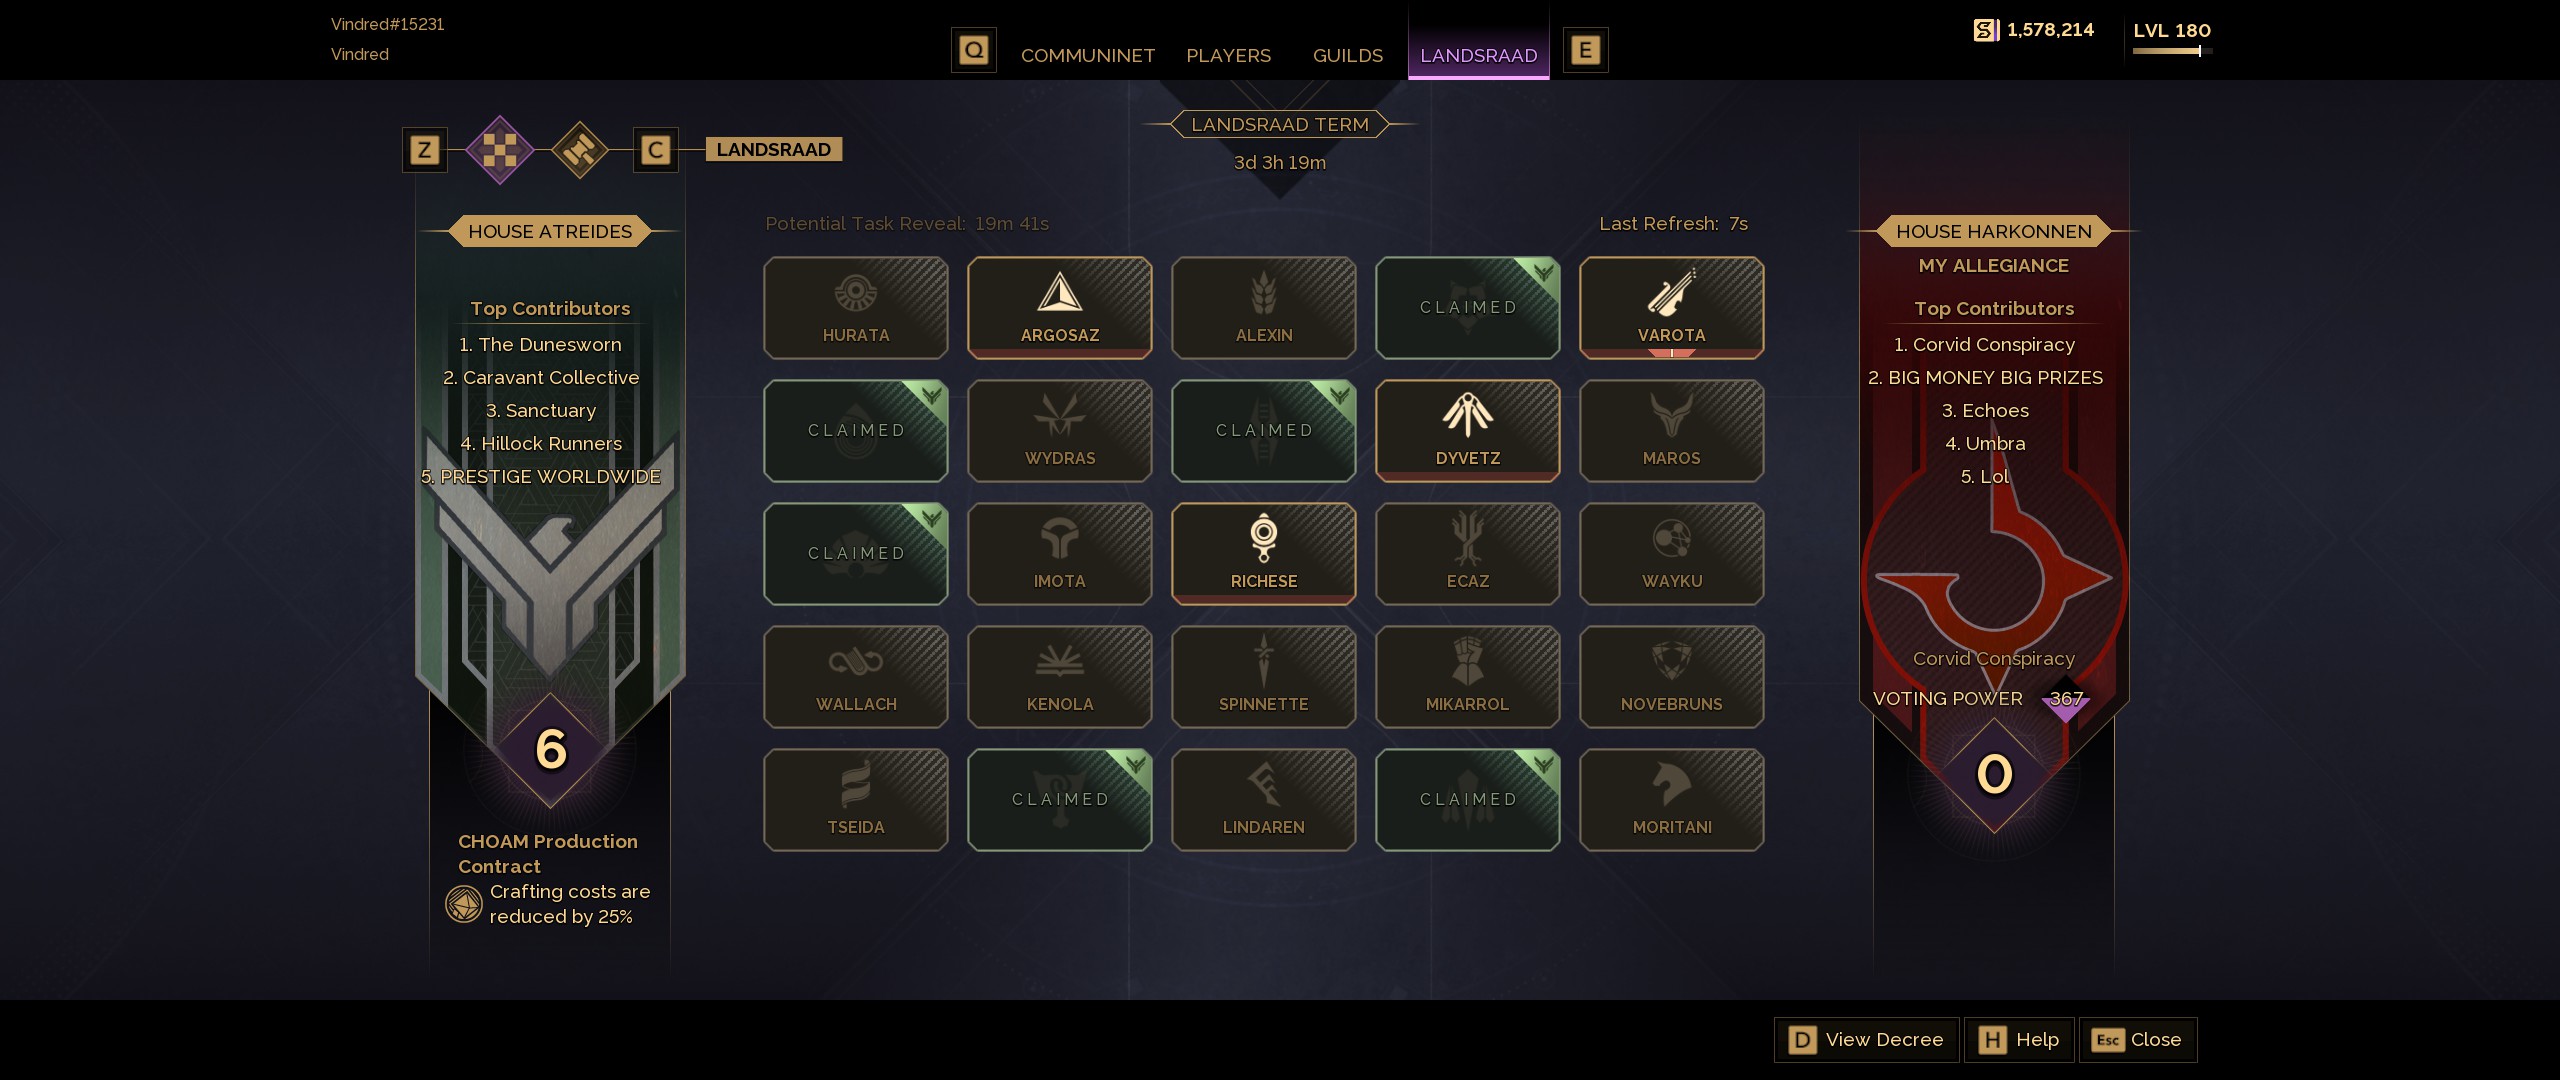
Task: Select the Moritani house tile
Action: tap(1672, 800)
